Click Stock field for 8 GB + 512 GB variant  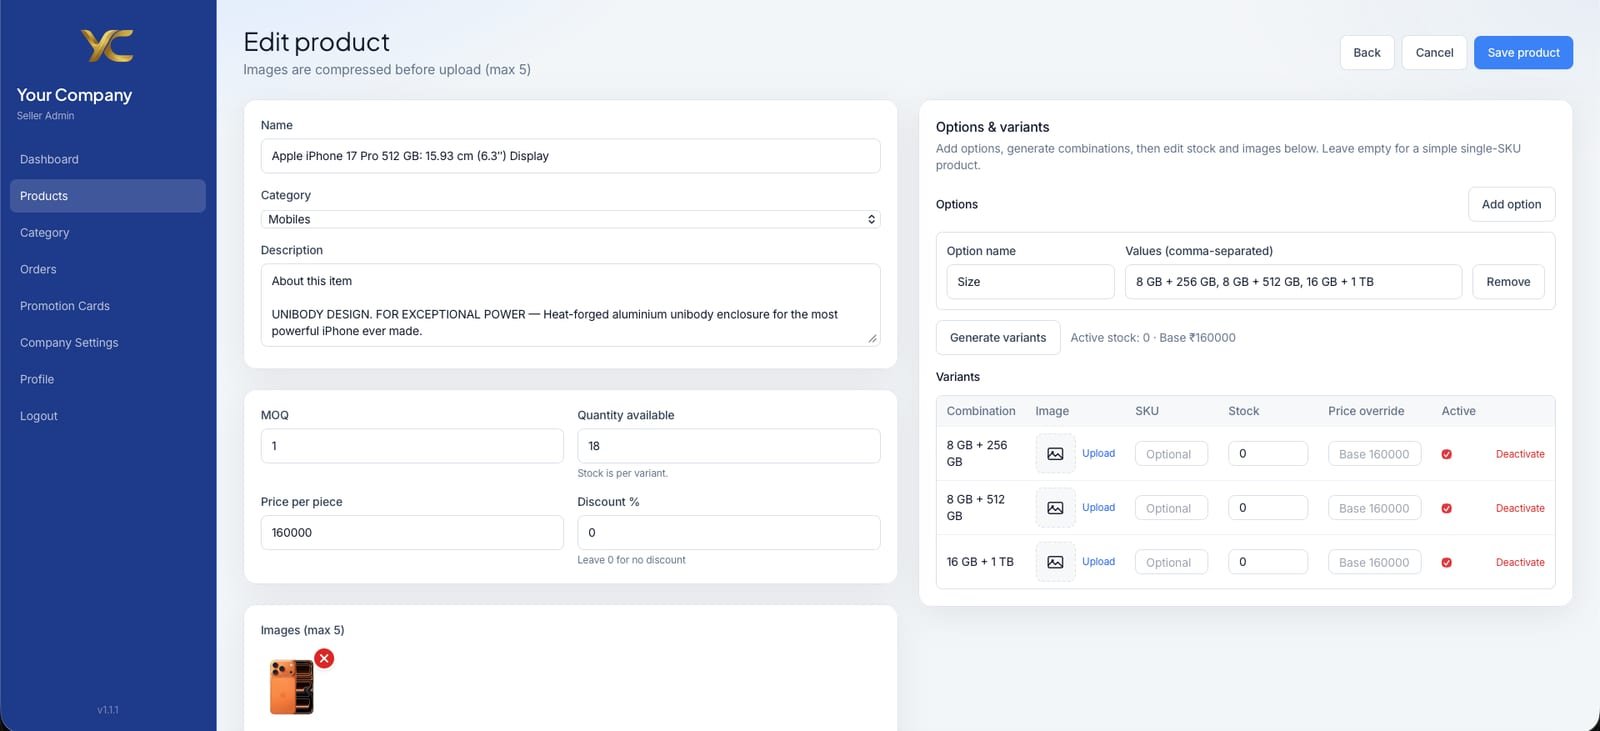tap(1268, 508)
